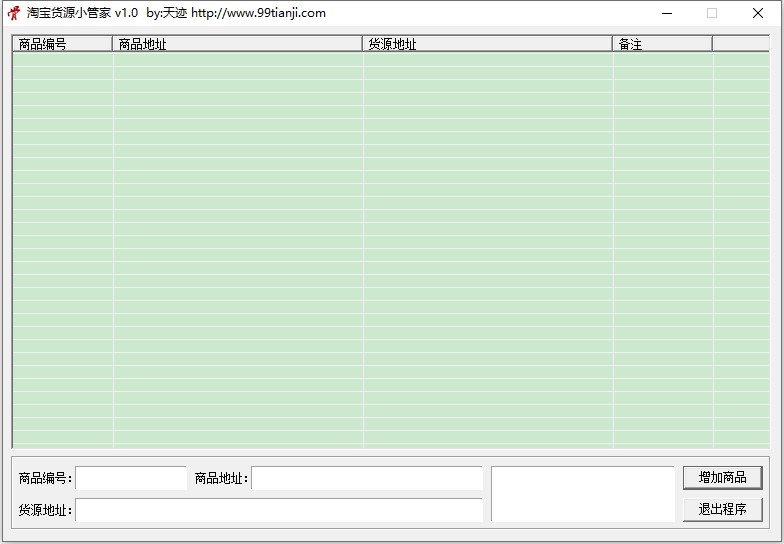The height and width of the screenshot is (544, 784).
Task: Minimize the 淘宝货源小管家 window
Action: click(x=667, y=14)
